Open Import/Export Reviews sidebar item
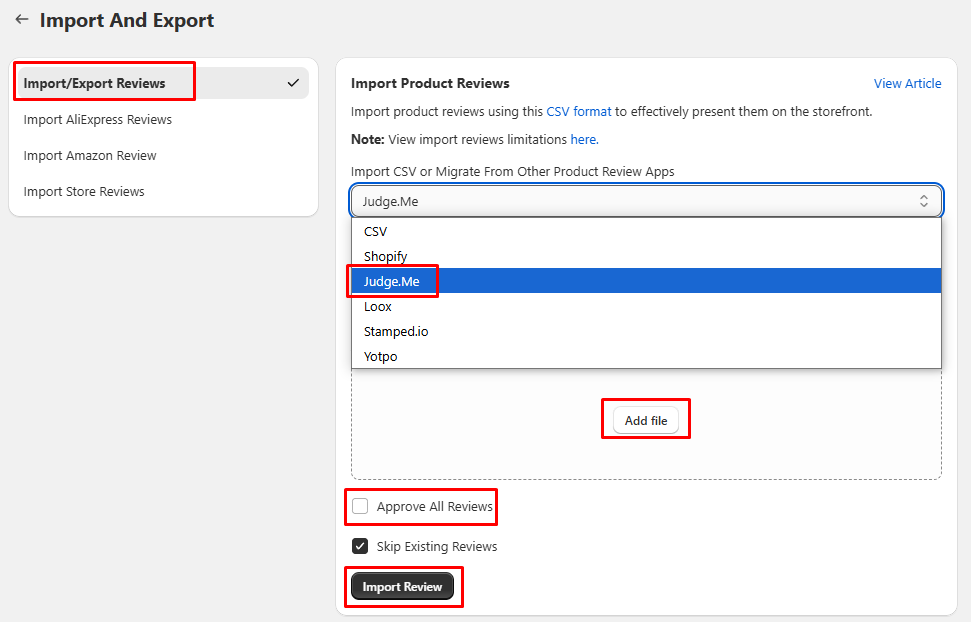 tap(163, 83)
